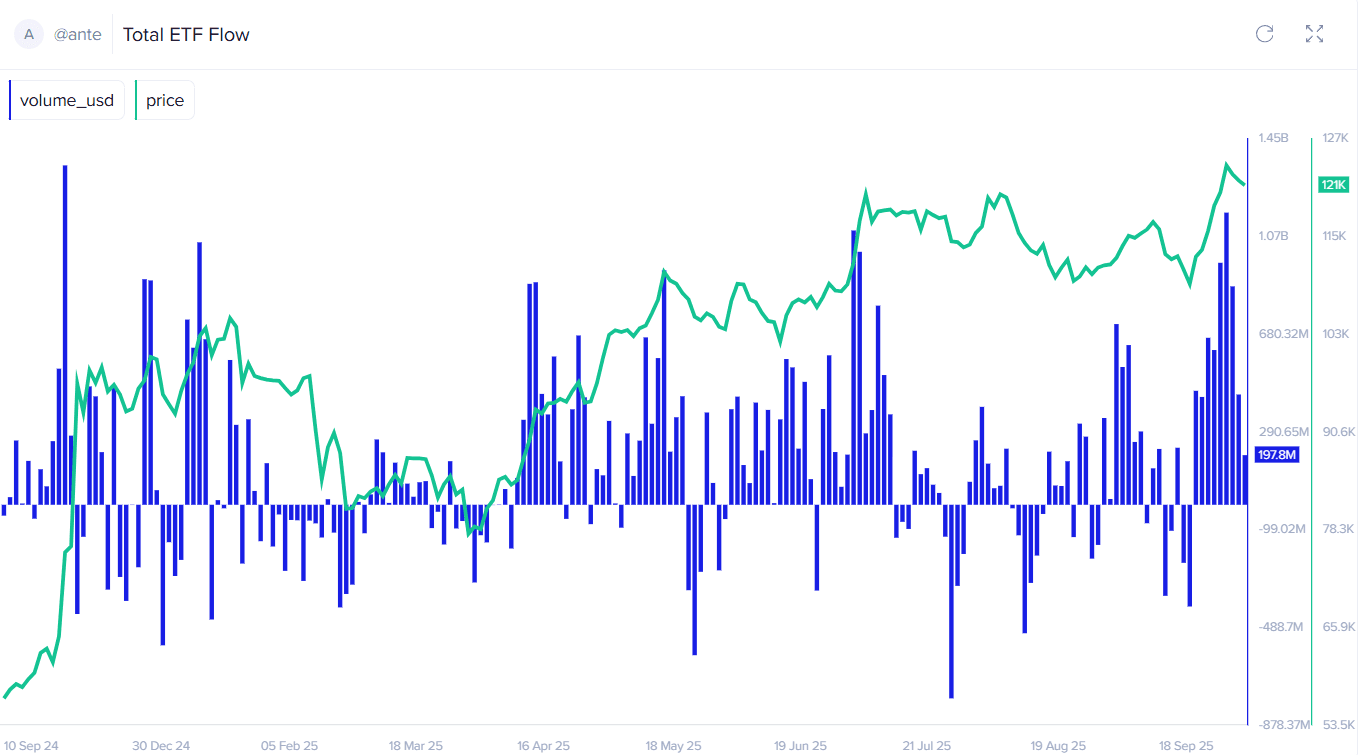Click the 53.5K price axis label

click(x=1337, y=724)
